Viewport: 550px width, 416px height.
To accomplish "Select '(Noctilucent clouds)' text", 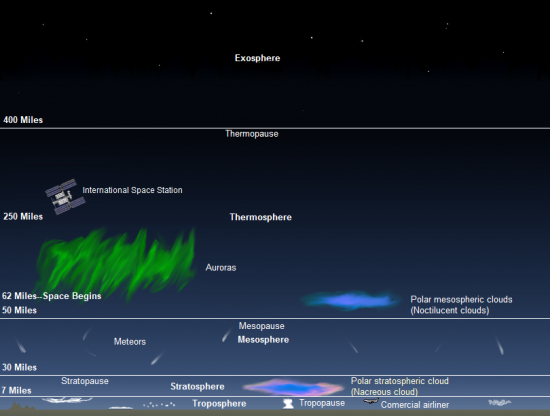I will click(450, 310).
